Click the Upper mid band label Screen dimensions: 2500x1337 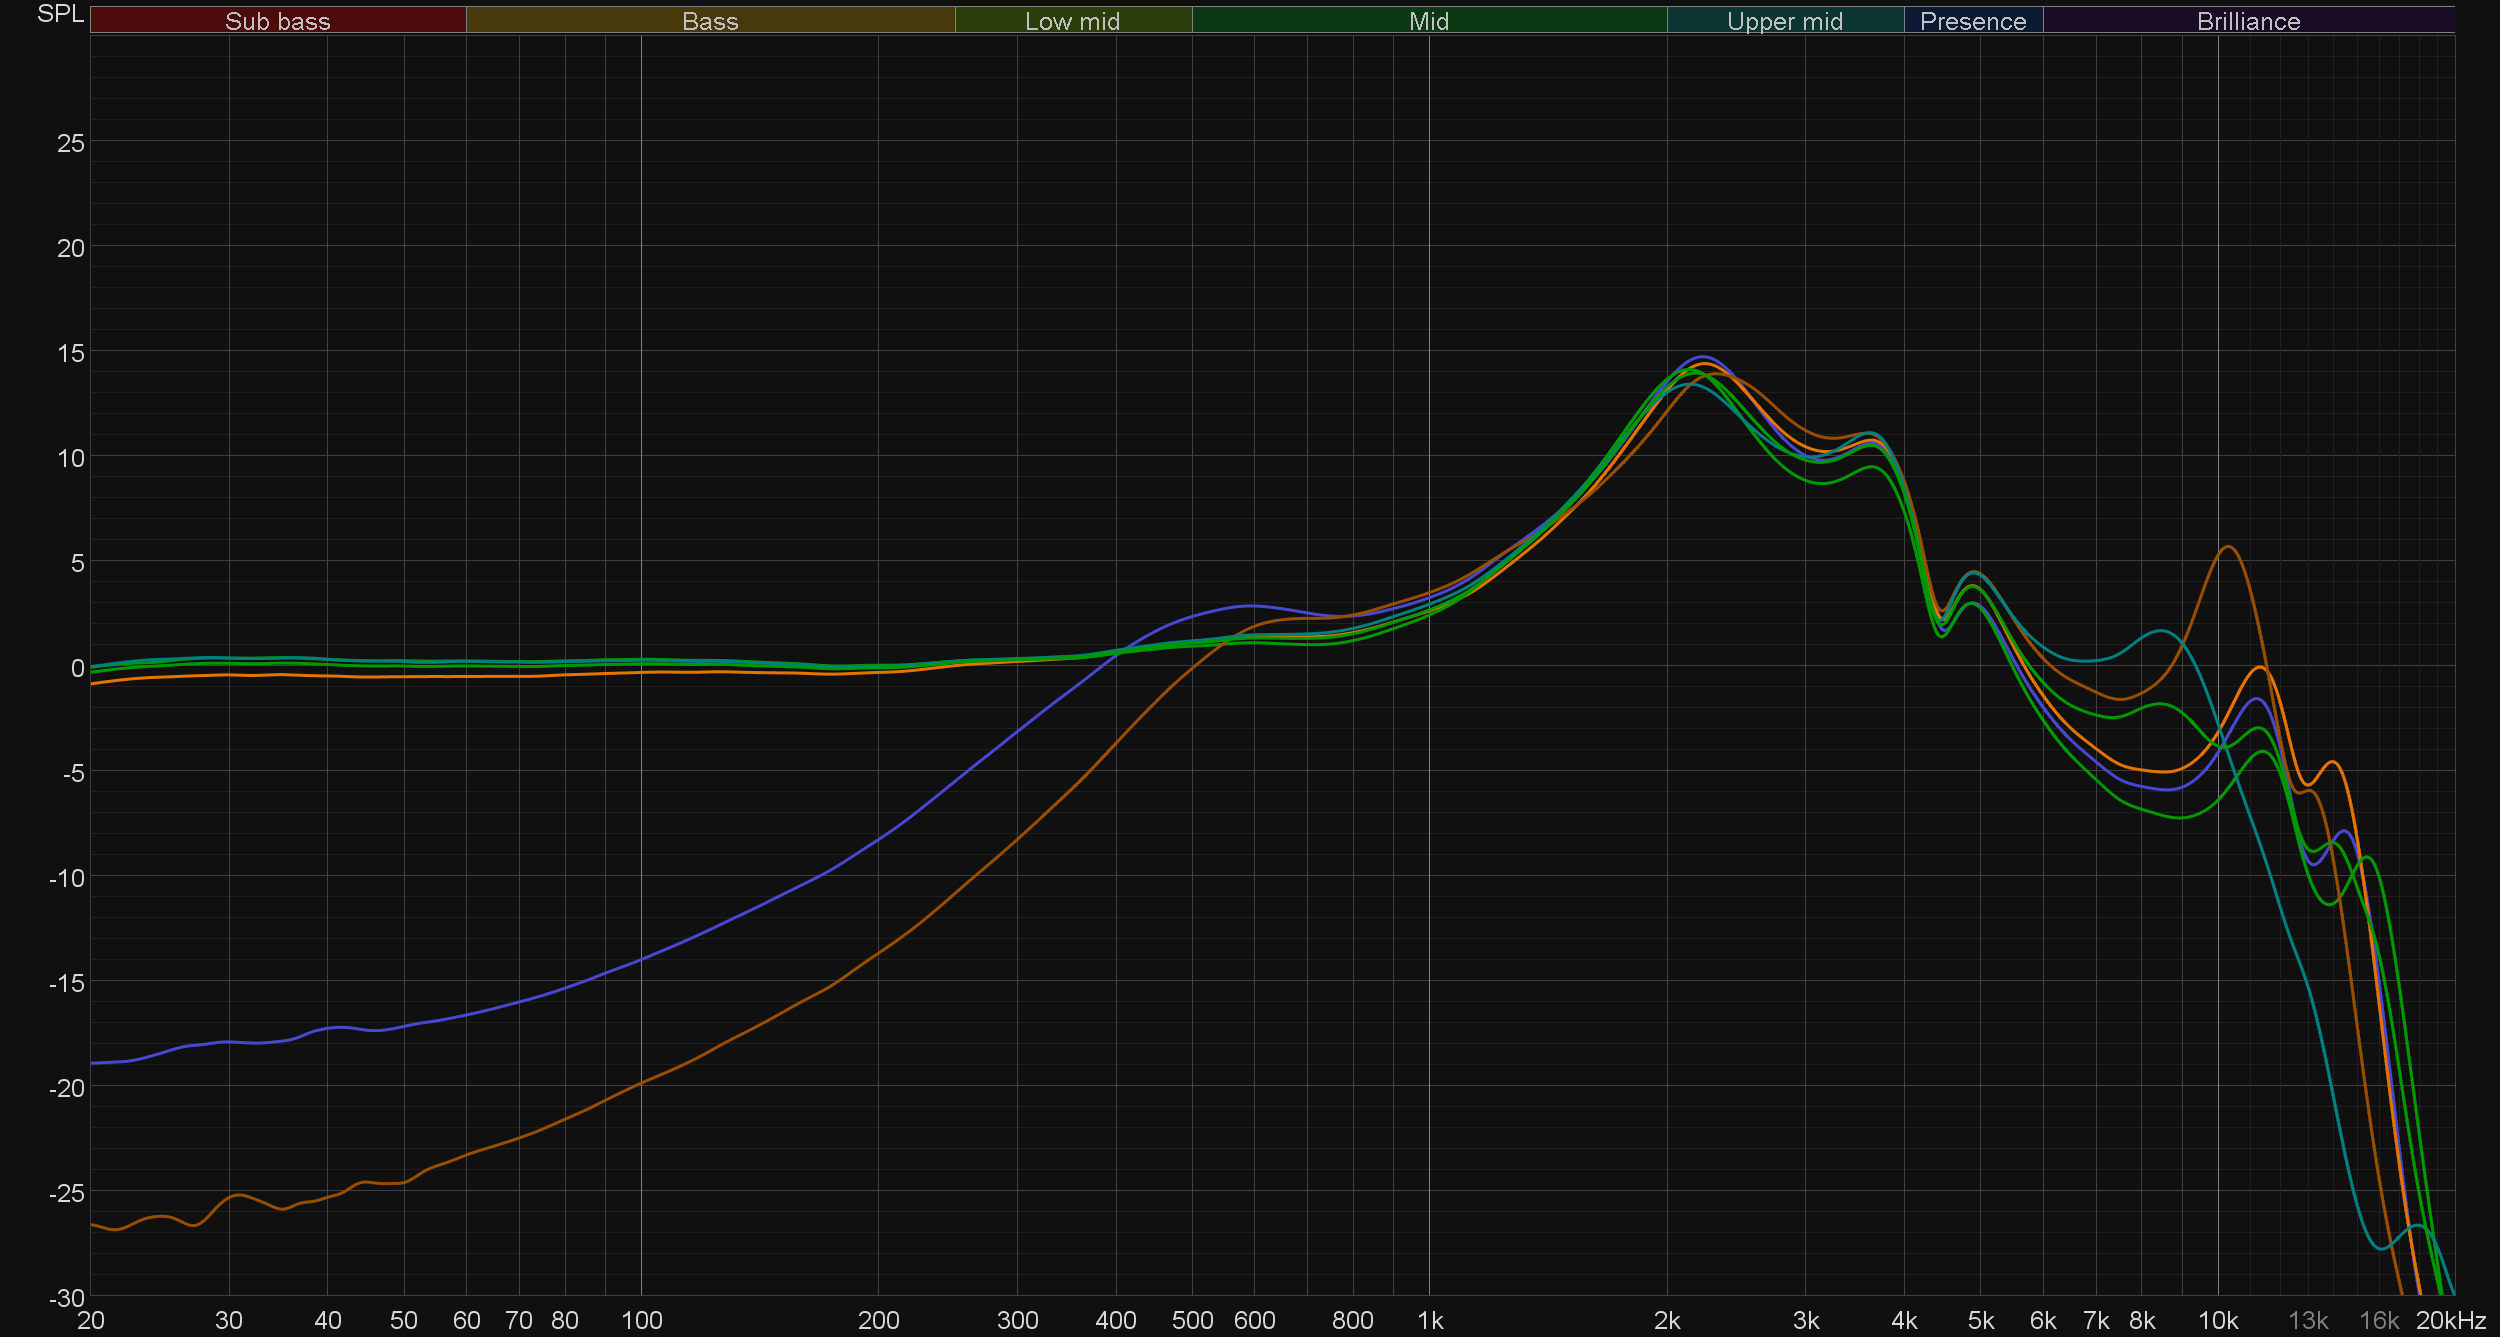[1784, 21]
